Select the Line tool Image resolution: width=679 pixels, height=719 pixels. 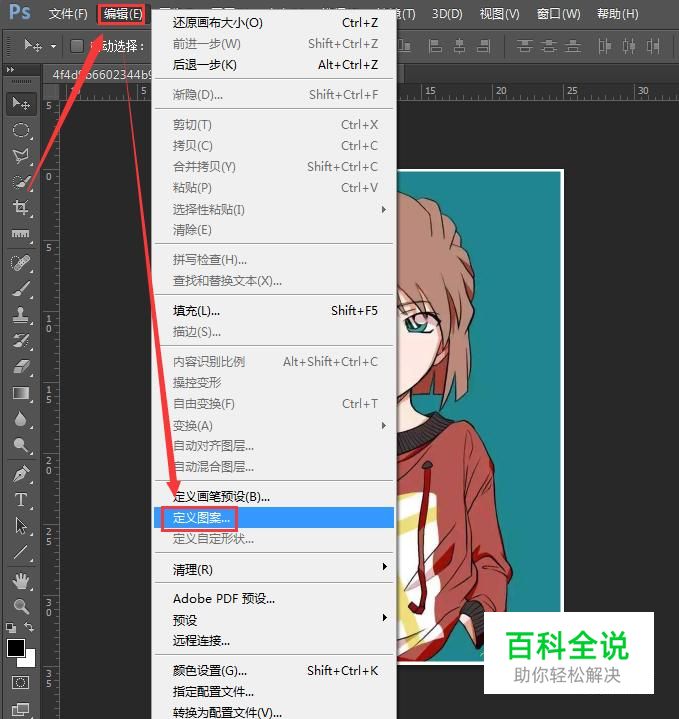click(21, 552)
